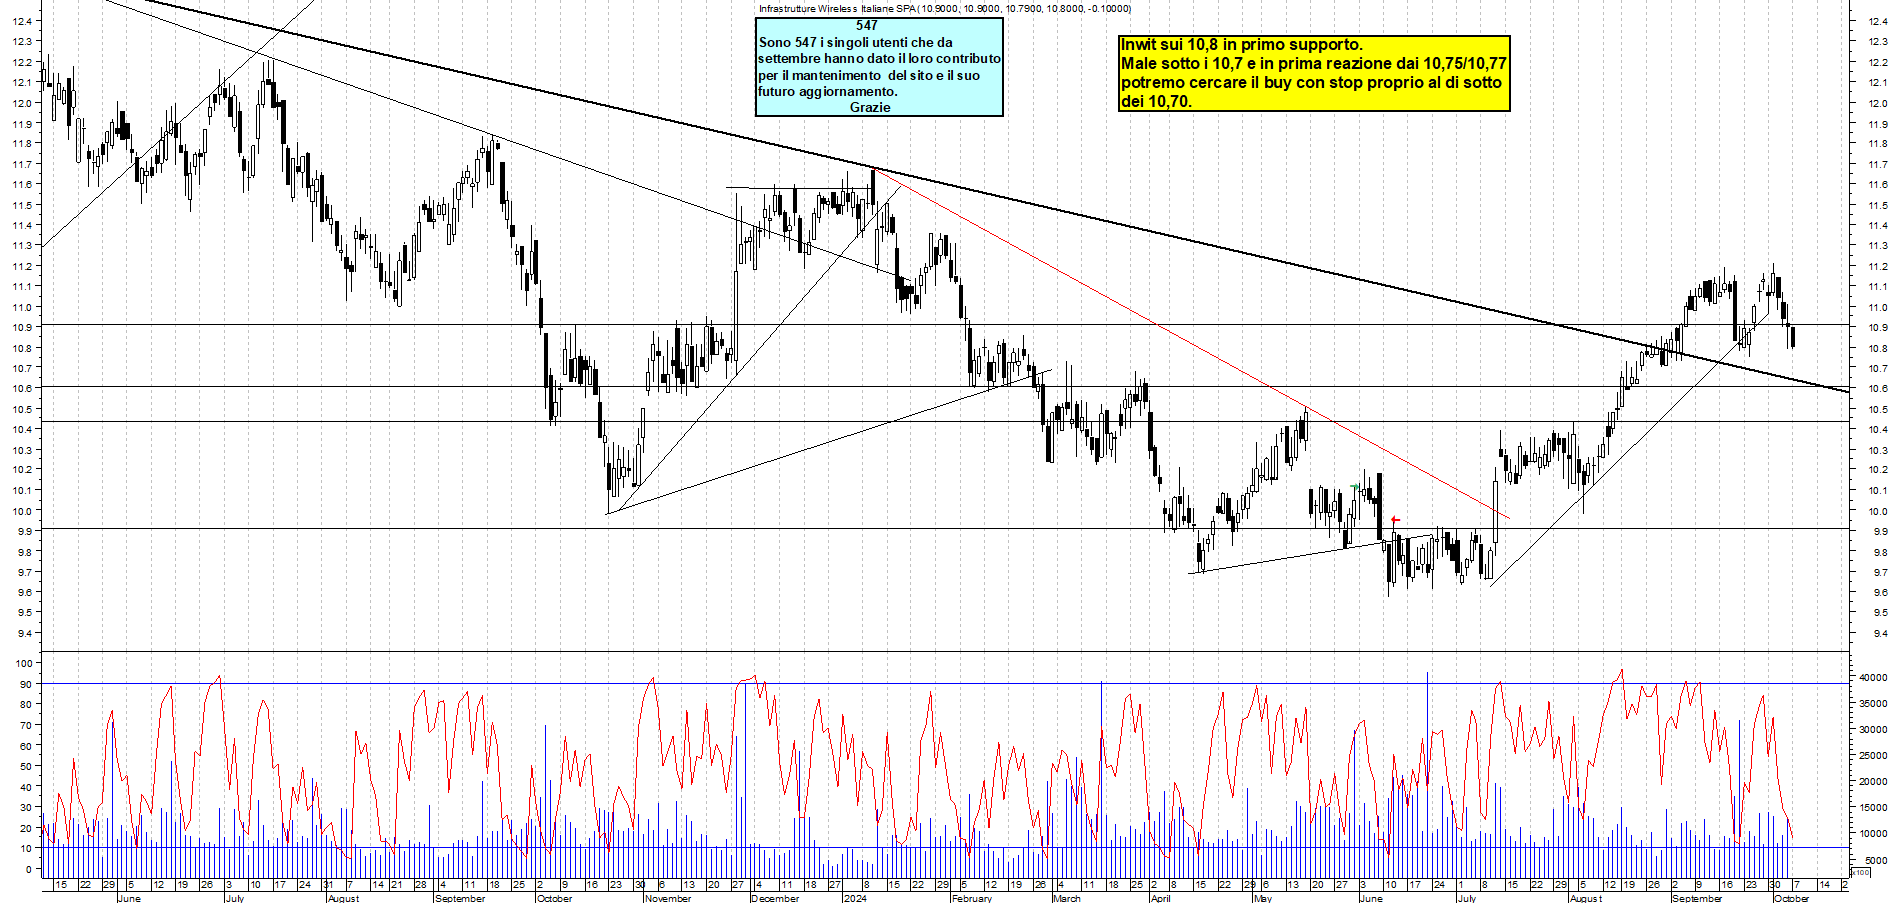Click the small green marker above June 2024 candles
This screenshot has height=903, width=1890.
[x=1355, y=487]
